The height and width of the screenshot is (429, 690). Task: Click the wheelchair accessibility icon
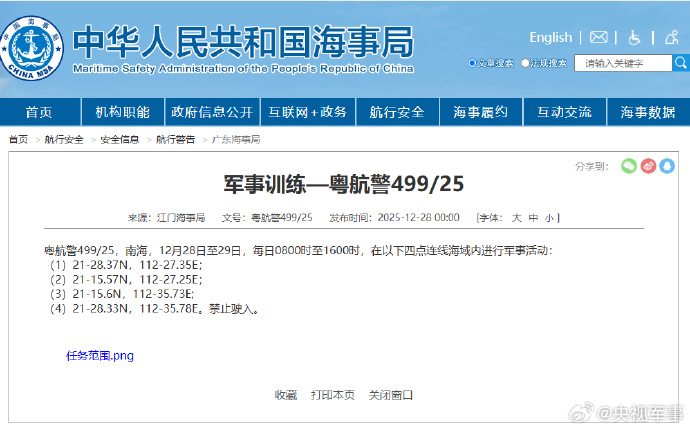635,37
